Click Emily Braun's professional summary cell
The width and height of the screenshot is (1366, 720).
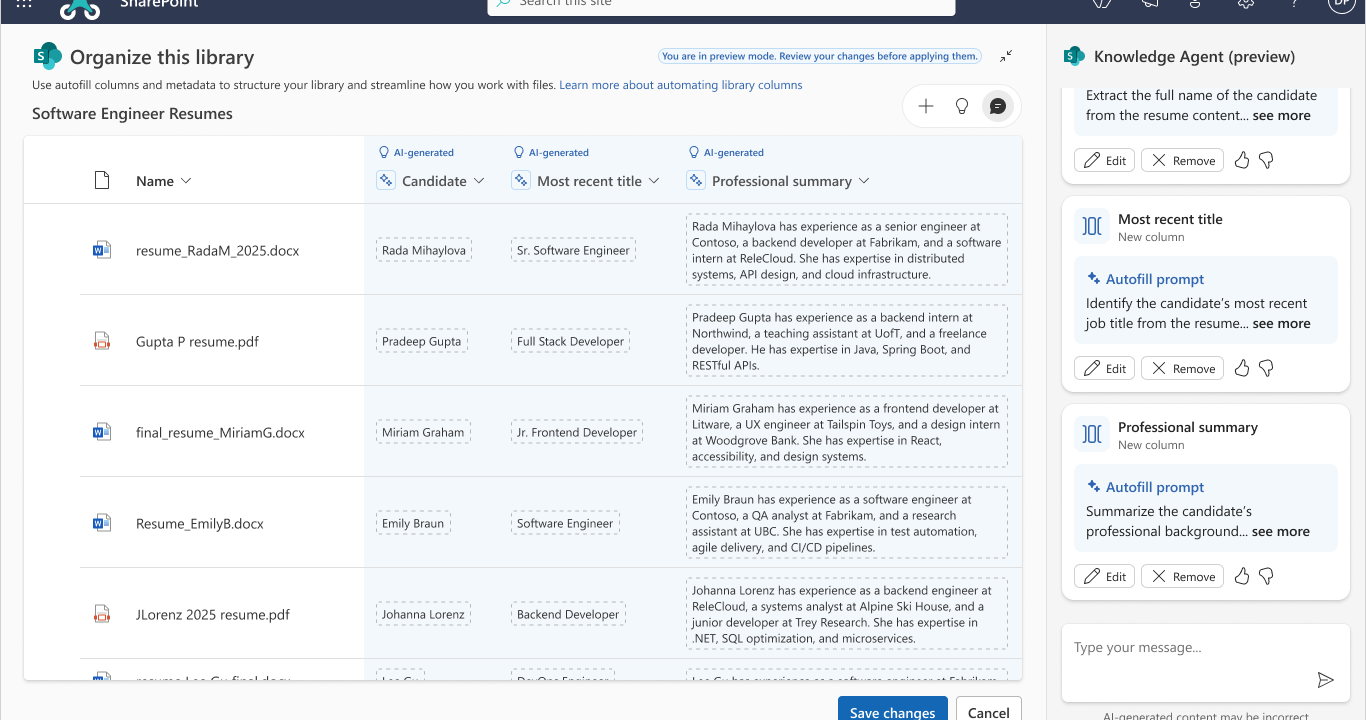[847, 523]
